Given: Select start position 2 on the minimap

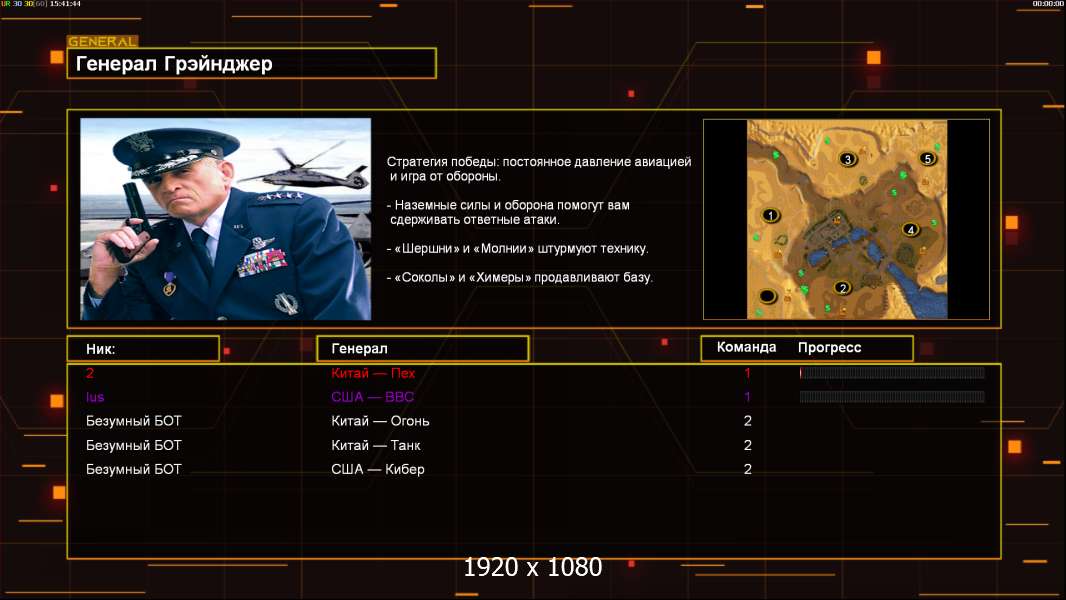Looking at the screenshot, I should 842,288.
